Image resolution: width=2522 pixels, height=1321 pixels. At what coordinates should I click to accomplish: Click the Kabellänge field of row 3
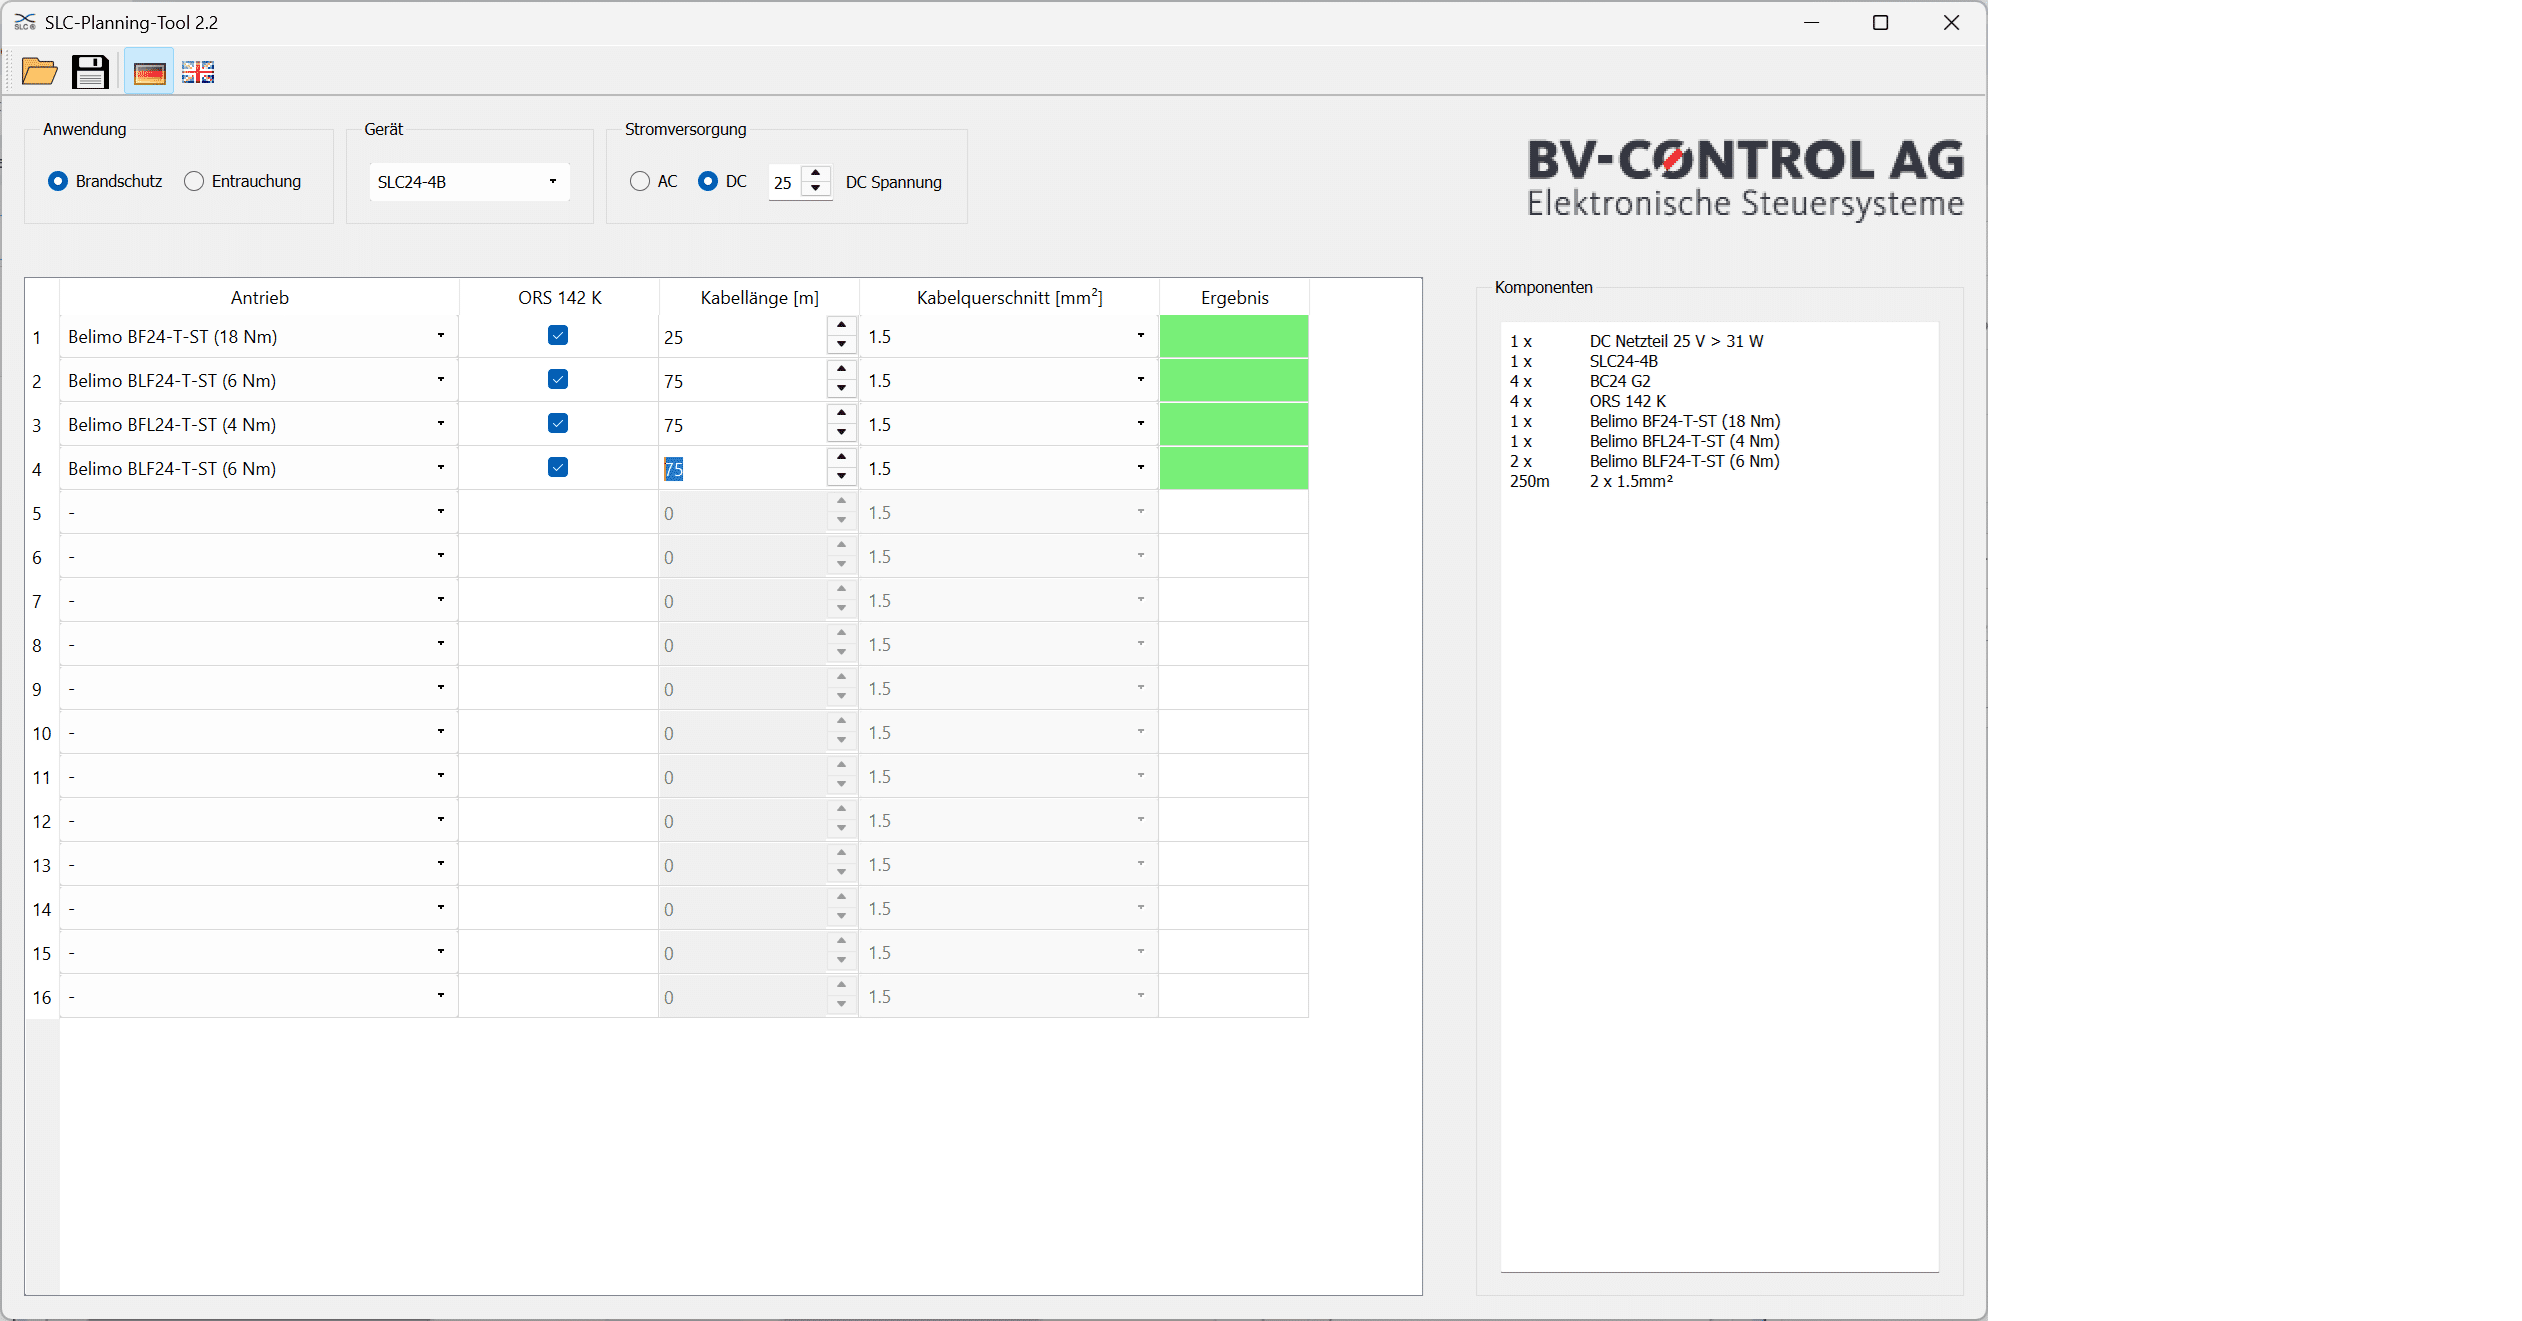coord(743,425)
